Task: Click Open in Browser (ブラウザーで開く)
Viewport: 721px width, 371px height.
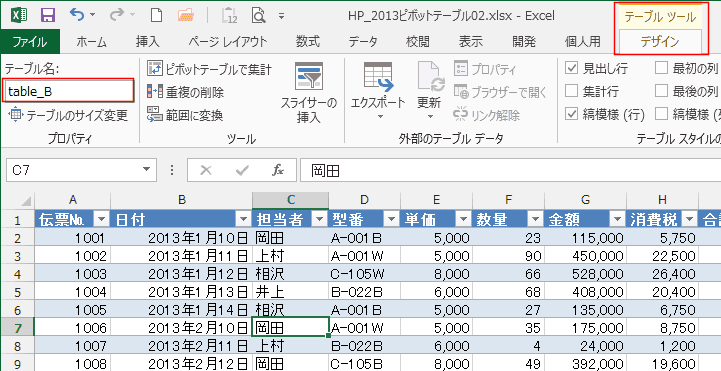Action: (500, 92)
